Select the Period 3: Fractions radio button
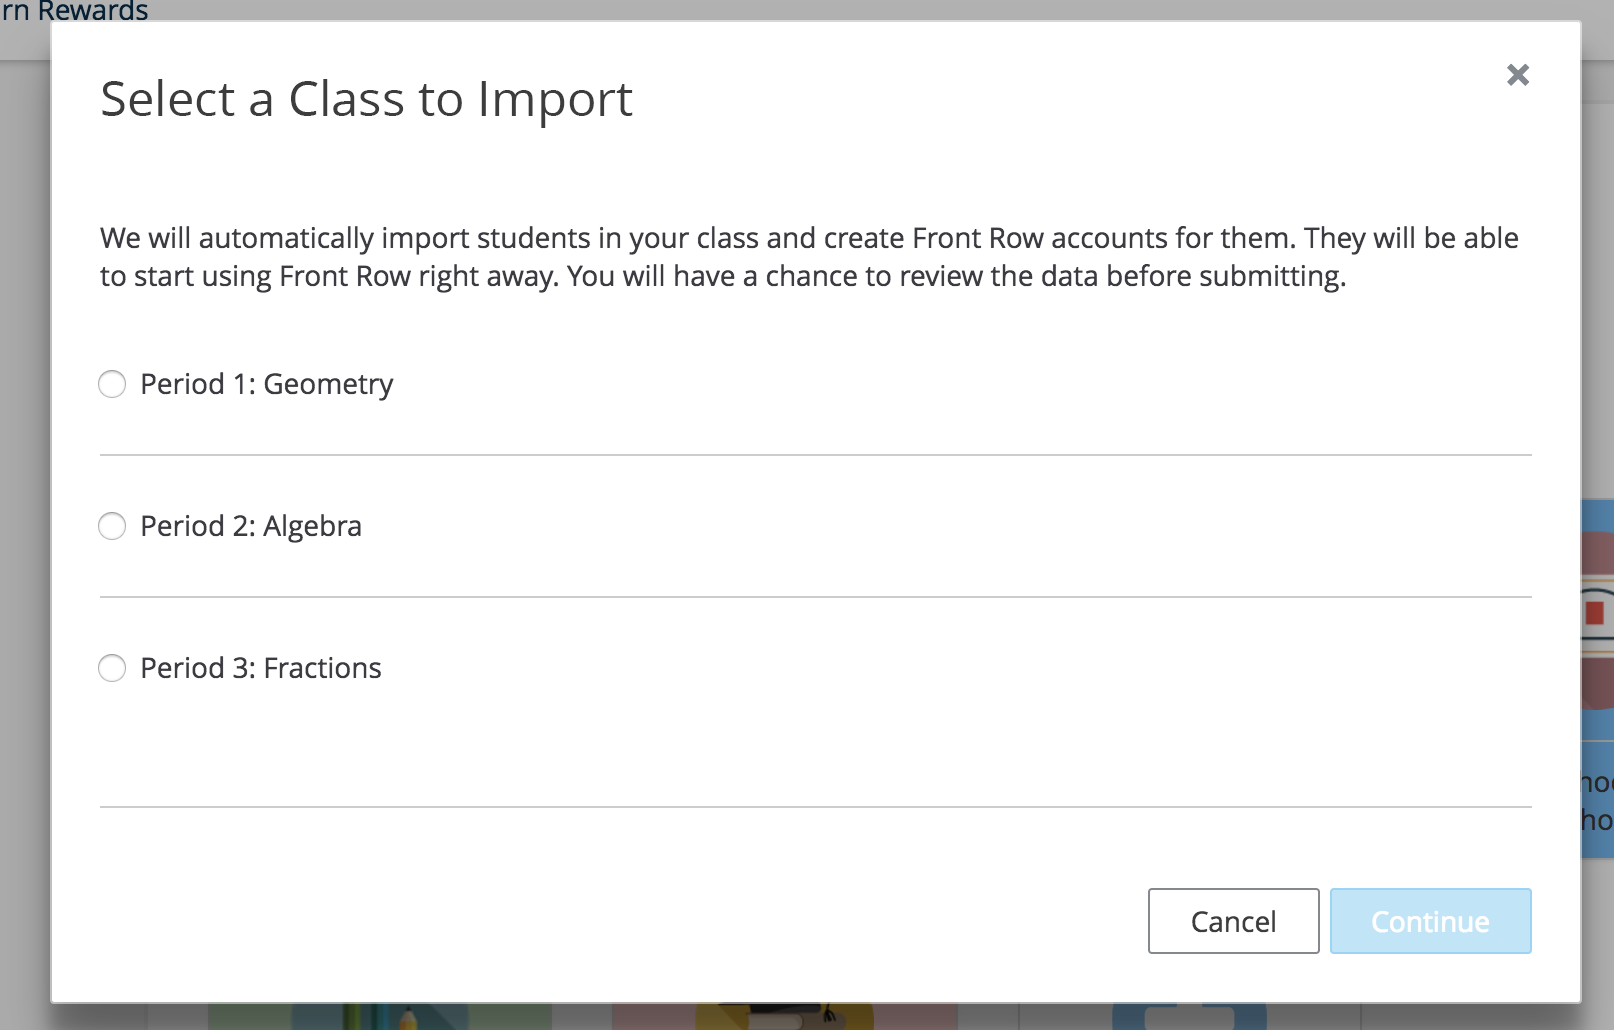Image resolution: width=1614 pixels, height=1030 pixels. coord(112,668)
